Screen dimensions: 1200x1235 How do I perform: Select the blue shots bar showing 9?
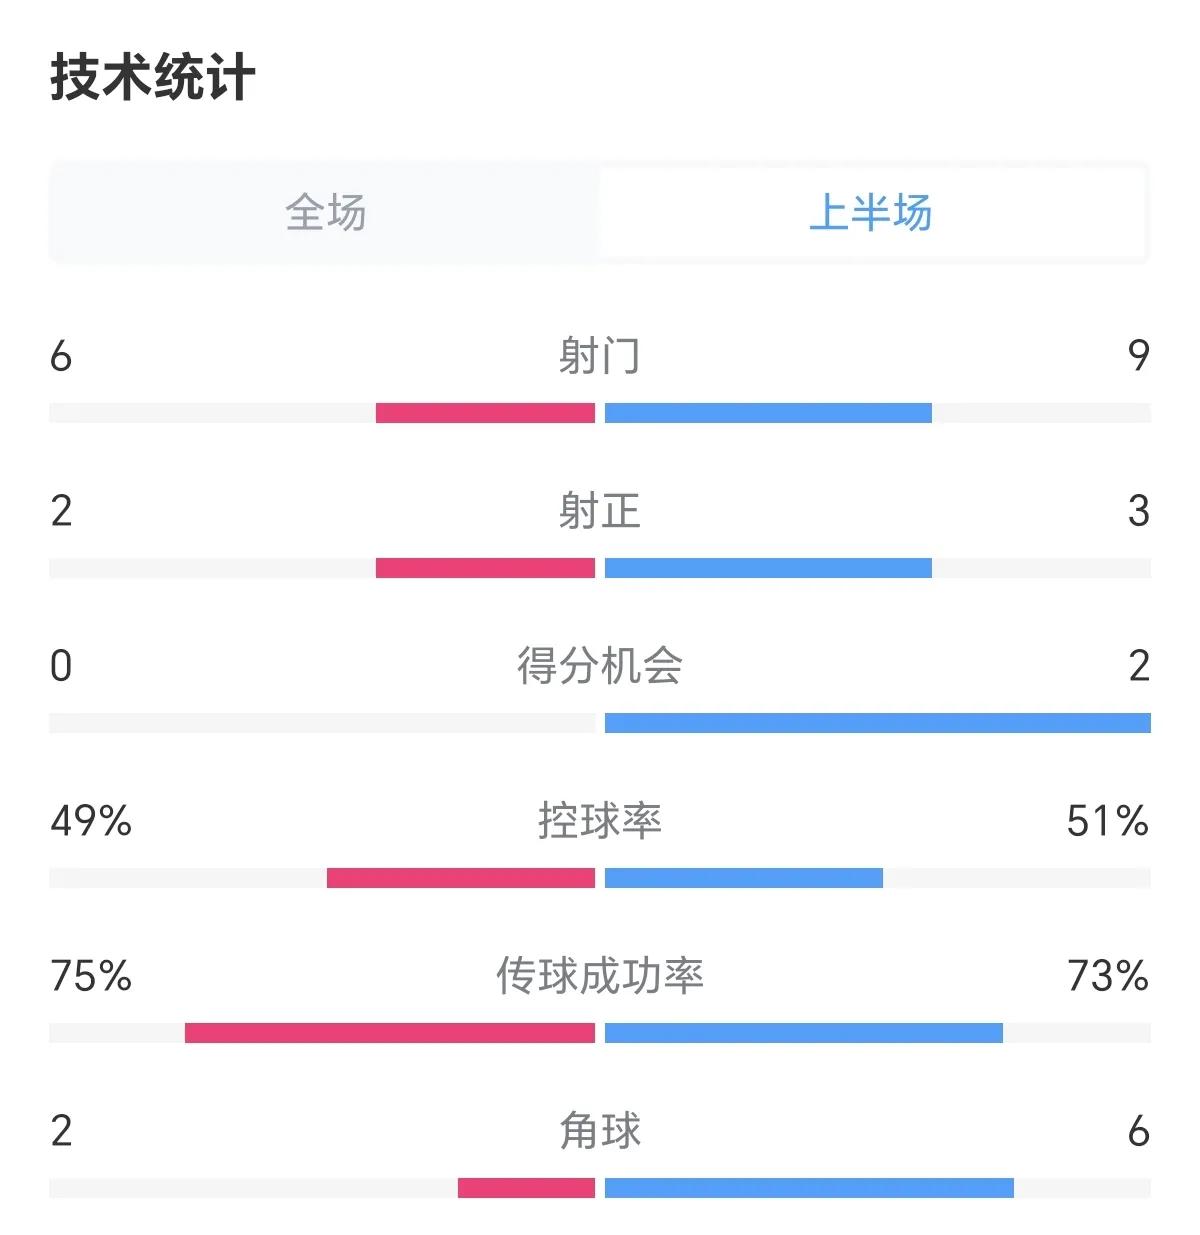pos(770,410)
